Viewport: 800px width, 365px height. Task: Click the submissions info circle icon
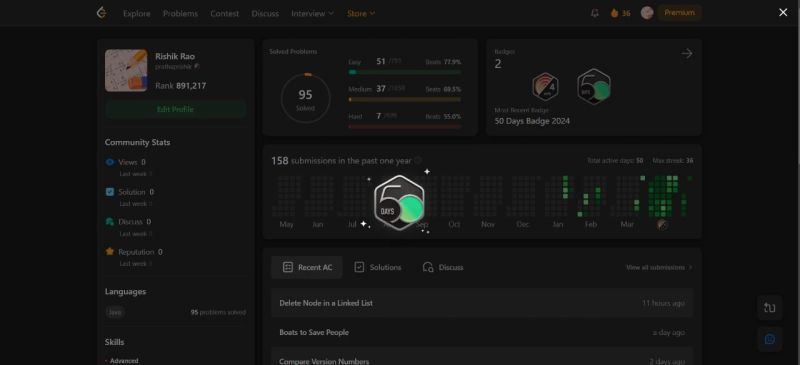pos(418,160)
